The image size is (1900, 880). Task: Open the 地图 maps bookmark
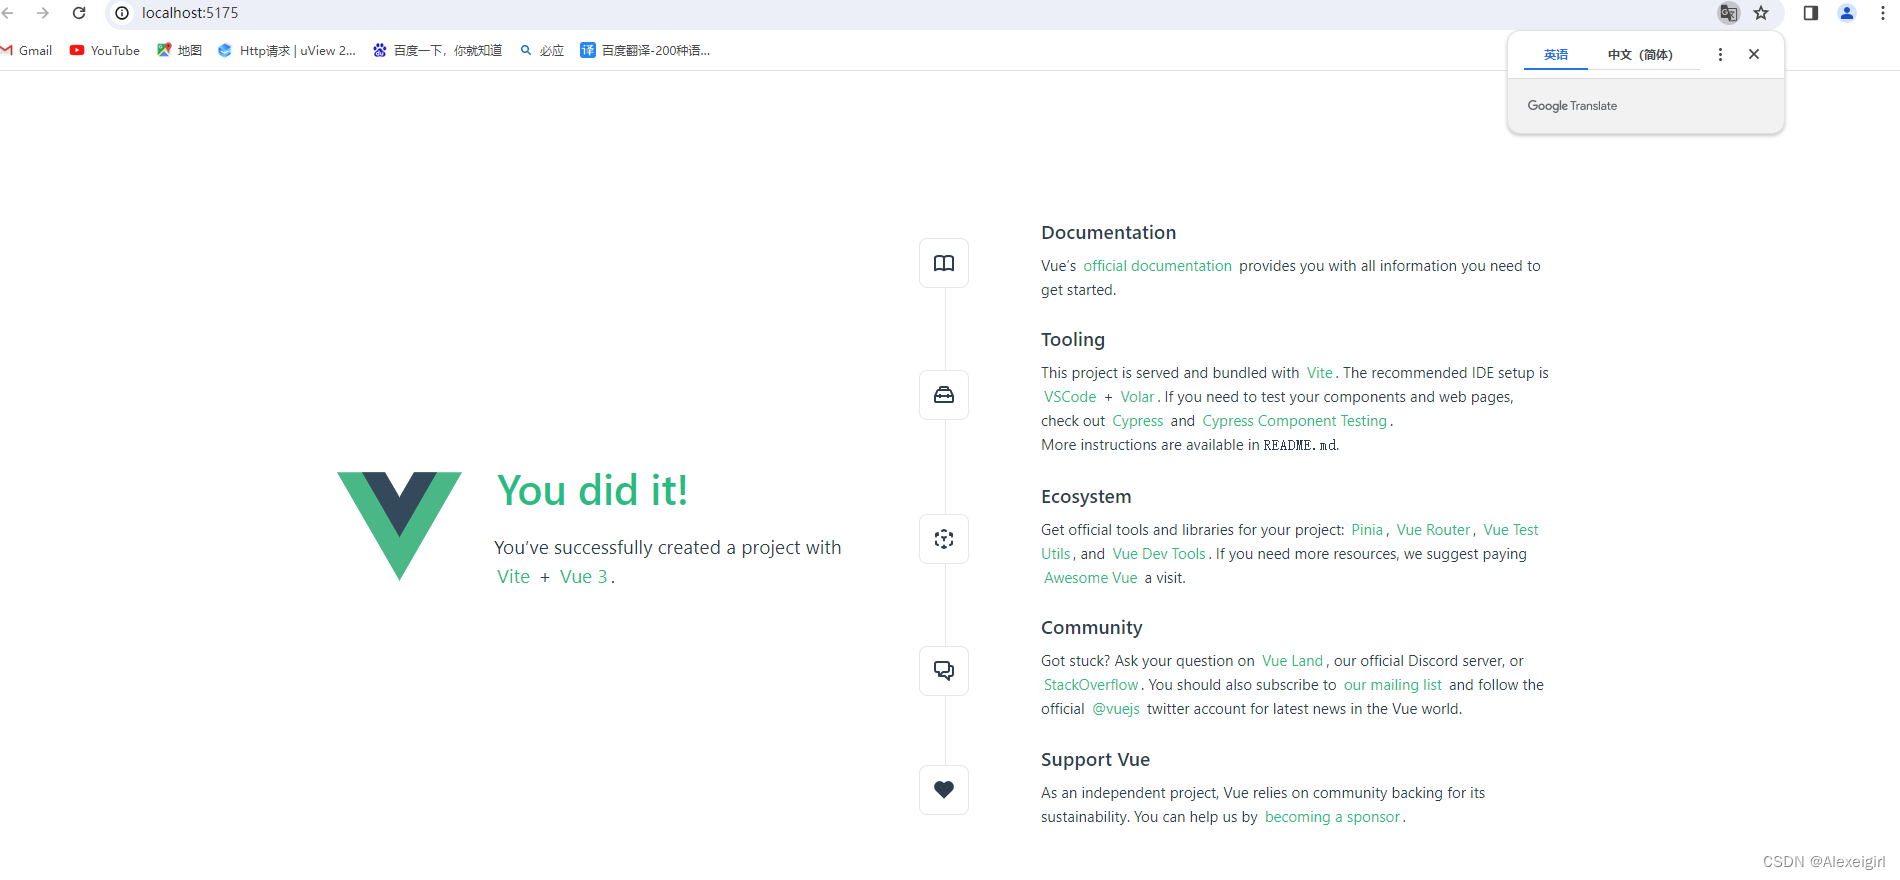click(180, 51)
